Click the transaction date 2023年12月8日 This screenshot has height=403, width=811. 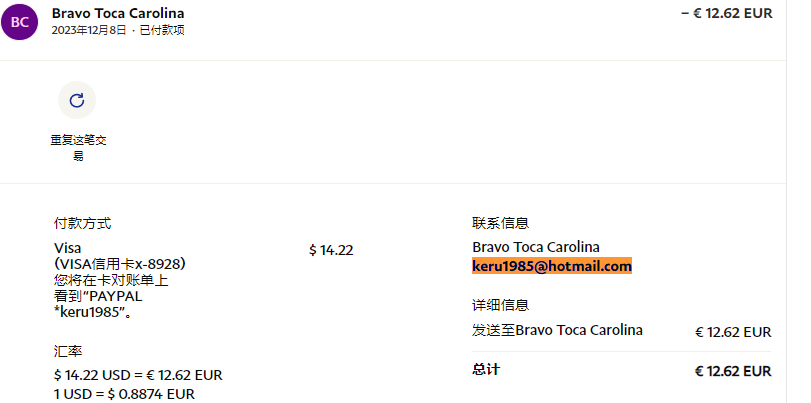(x=88, y=31)
